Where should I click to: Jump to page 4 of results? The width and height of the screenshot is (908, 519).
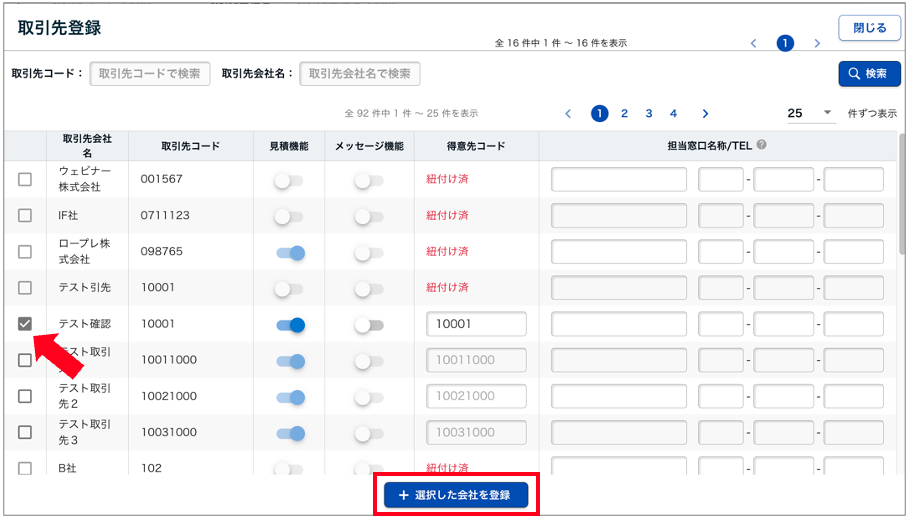[673, 114]
